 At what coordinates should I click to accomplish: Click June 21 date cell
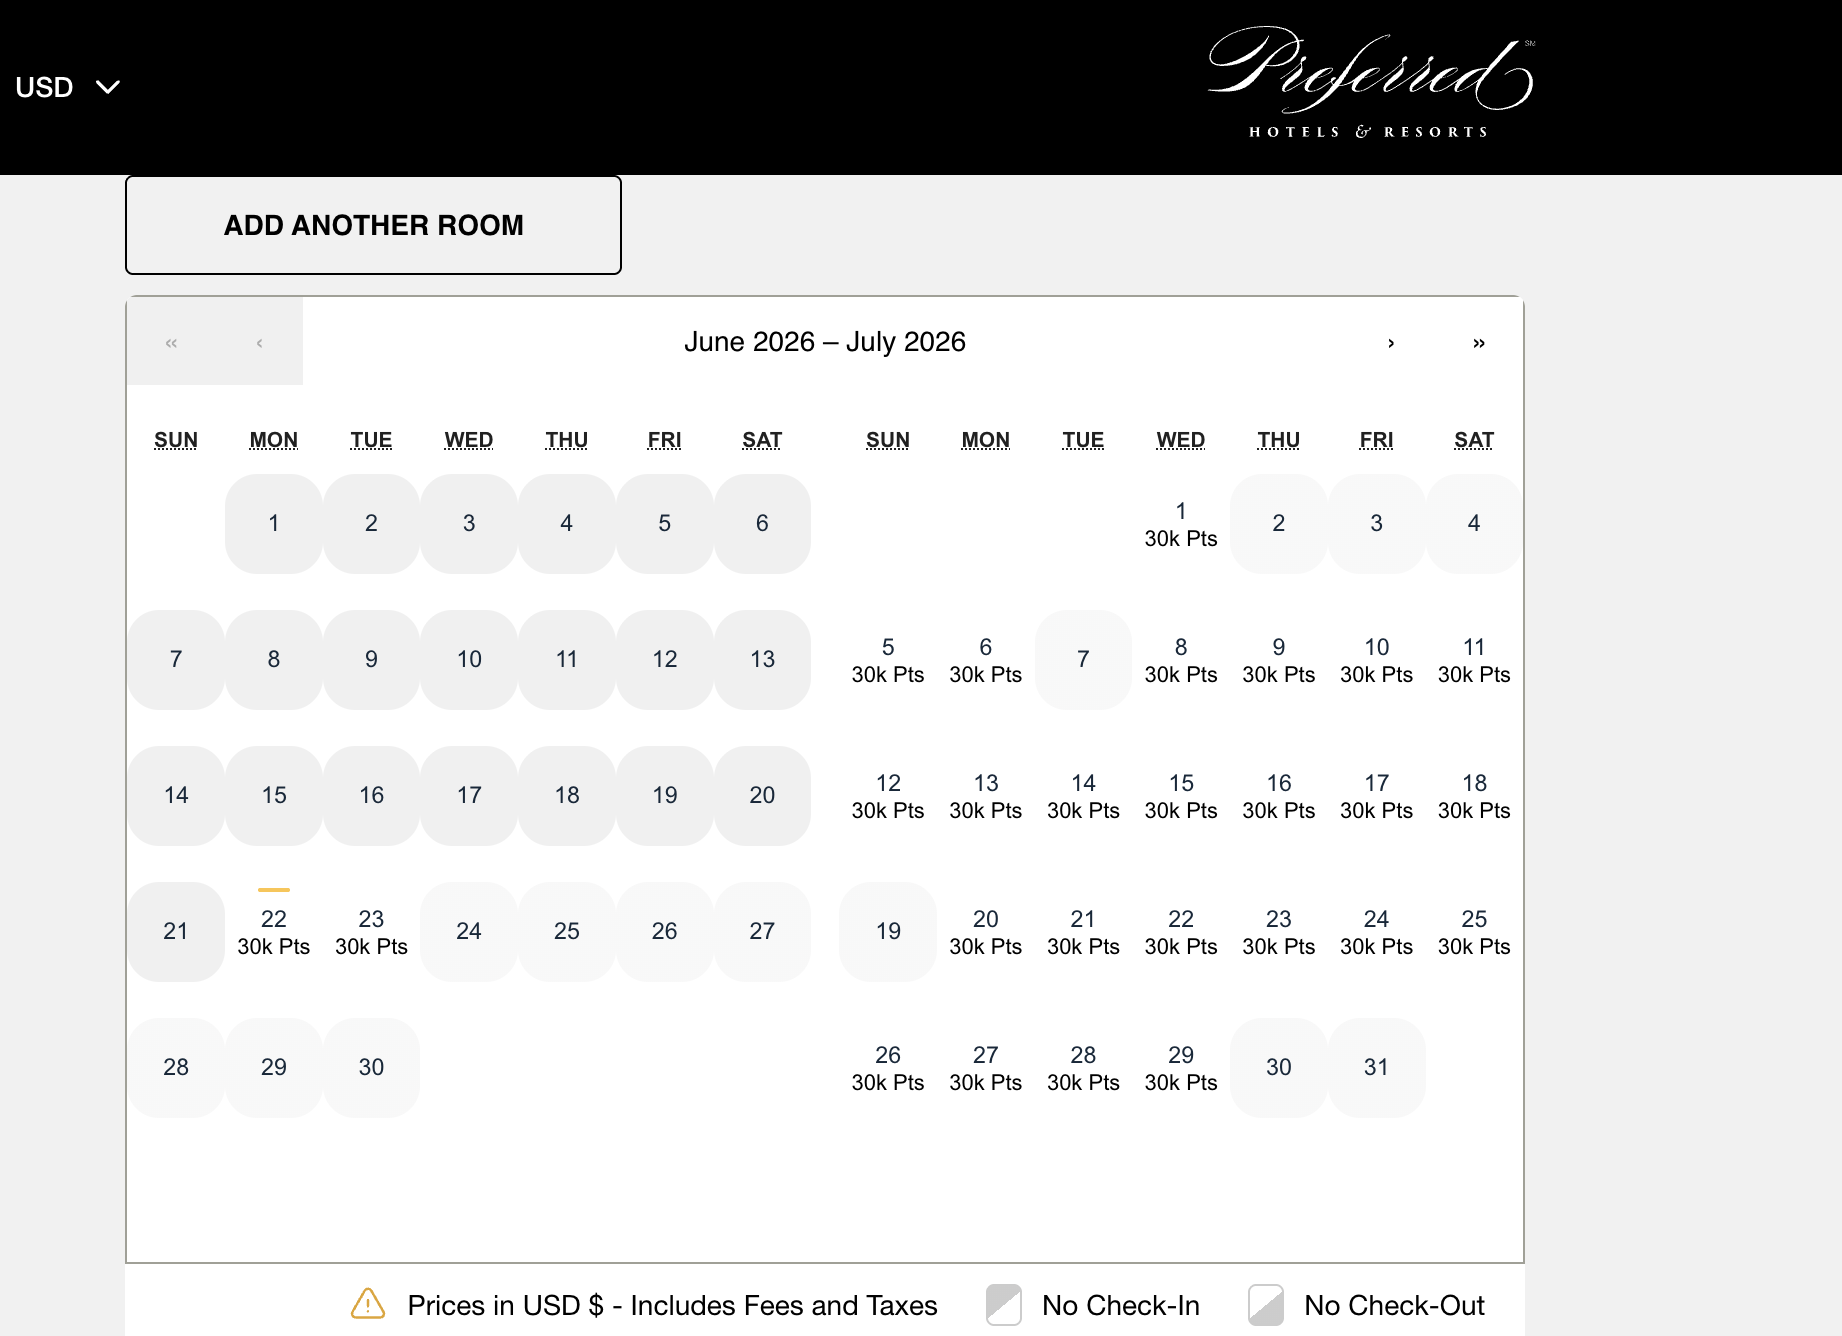point(176,932)
